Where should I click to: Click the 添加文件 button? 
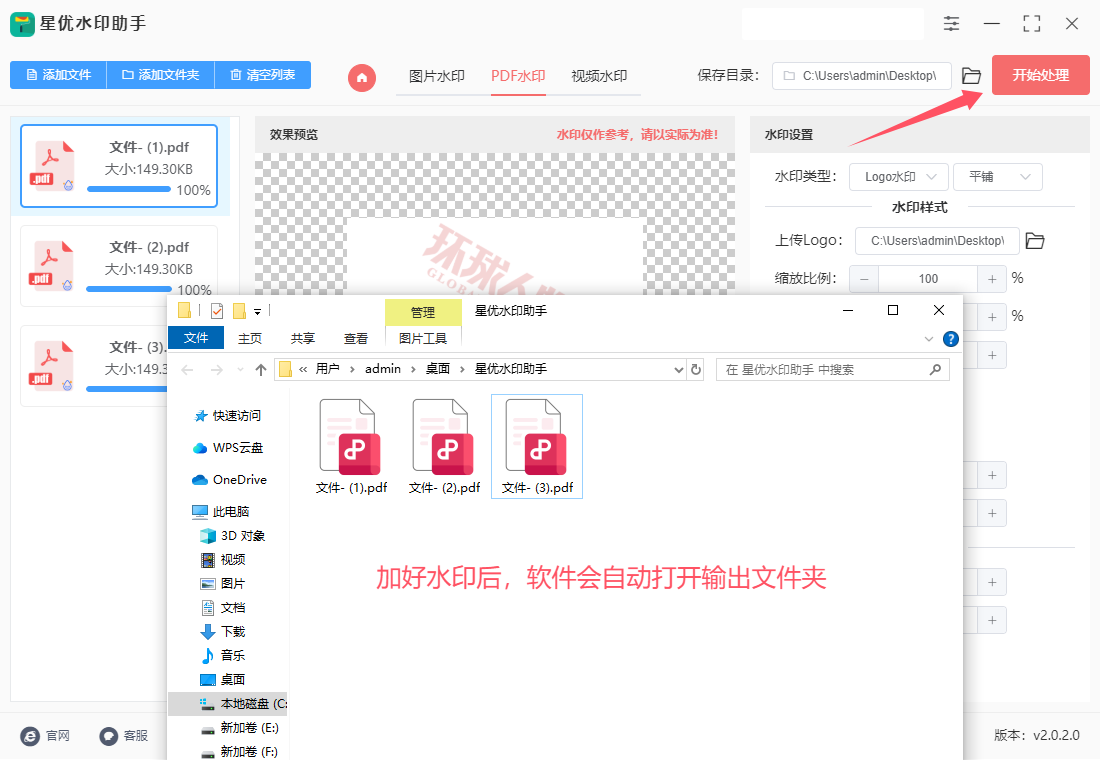[58, 74]
